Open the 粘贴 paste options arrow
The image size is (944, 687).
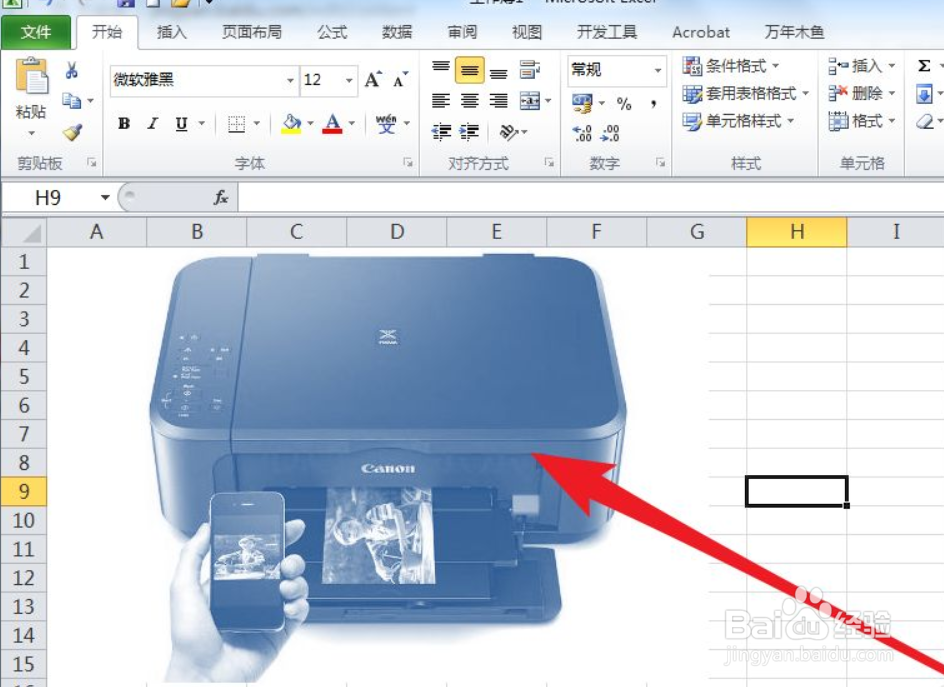point(31,132)
